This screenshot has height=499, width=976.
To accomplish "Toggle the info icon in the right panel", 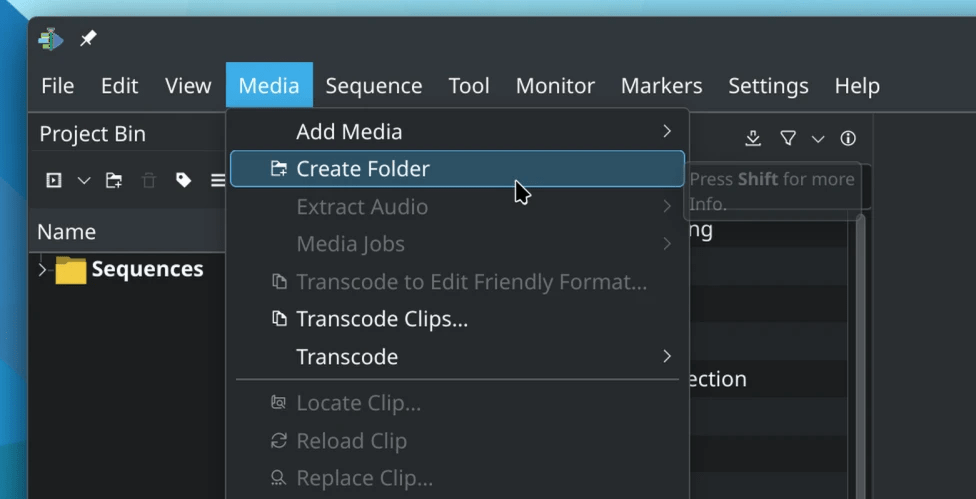I will click(848, 139).
